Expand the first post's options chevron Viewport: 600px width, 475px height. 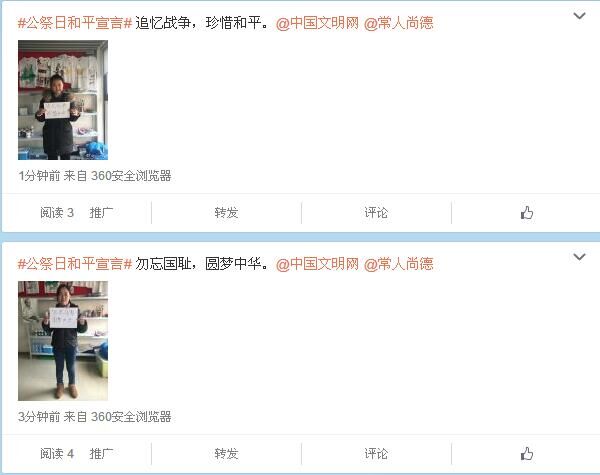pos(579,16)
